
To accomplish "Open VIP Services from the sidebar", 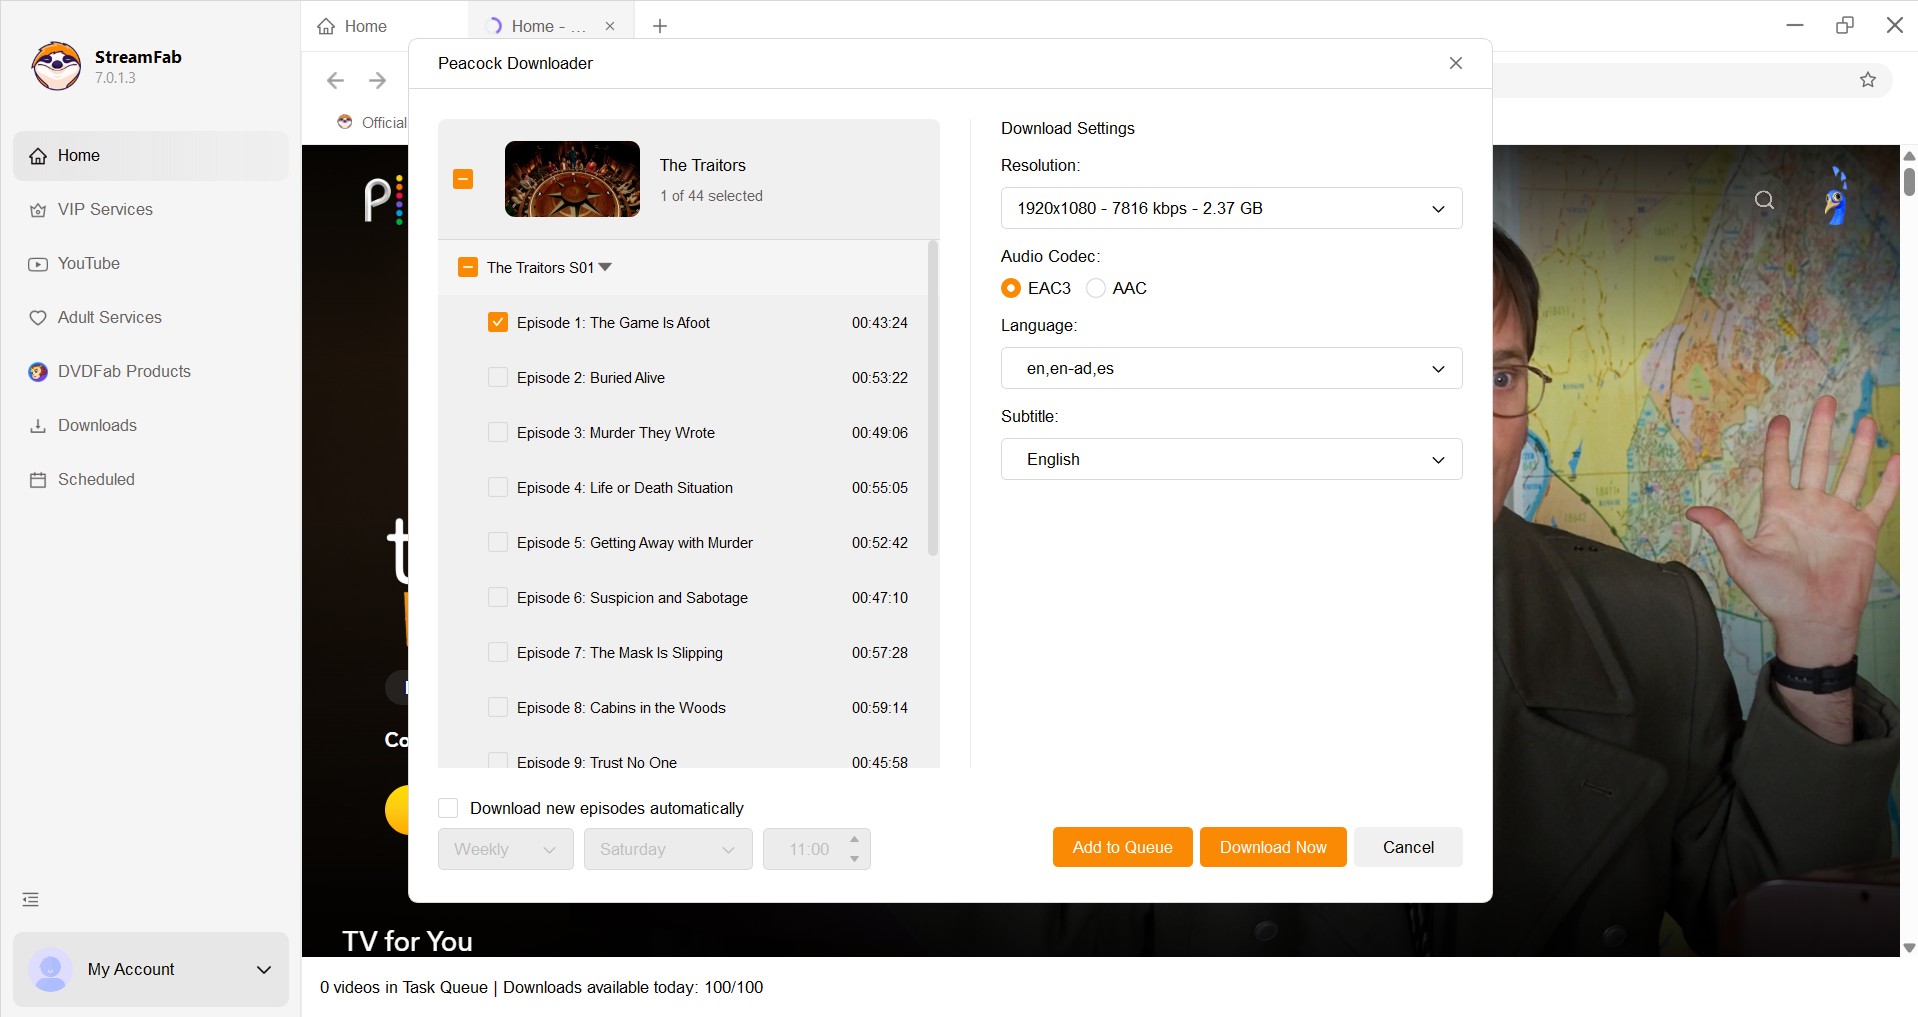I will pyautogui.click(x=105, y=210).
